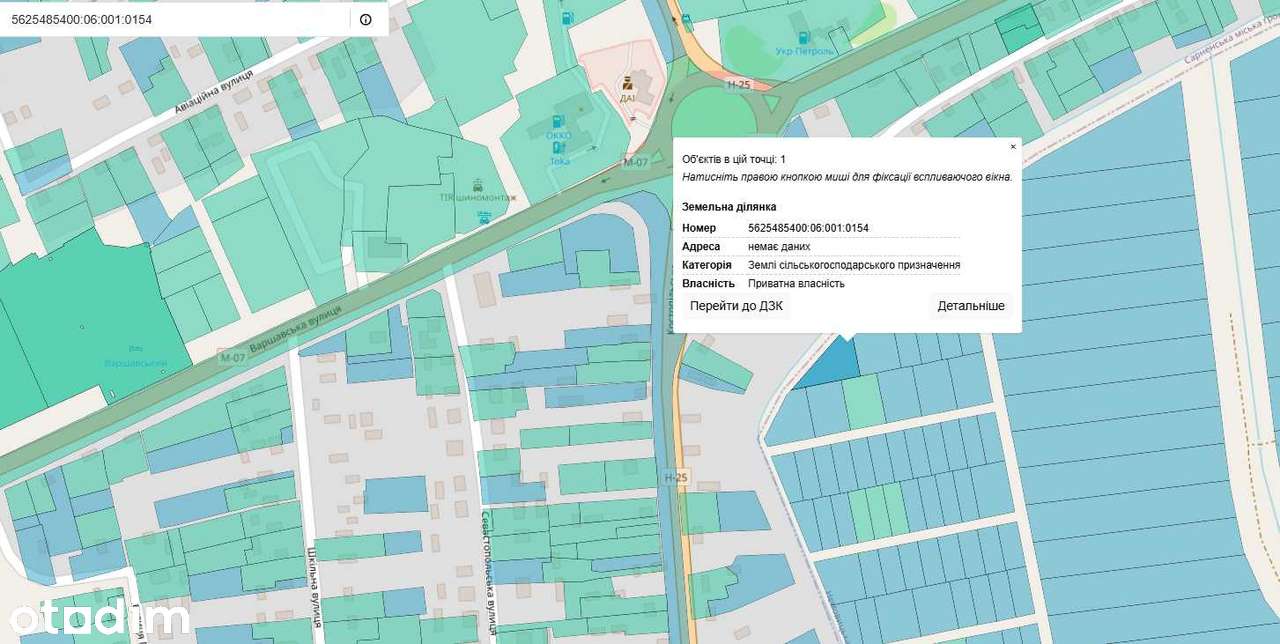Click the 'немає даних' address value
Screen dimensions: 1280x644
(x=779, y=246)
